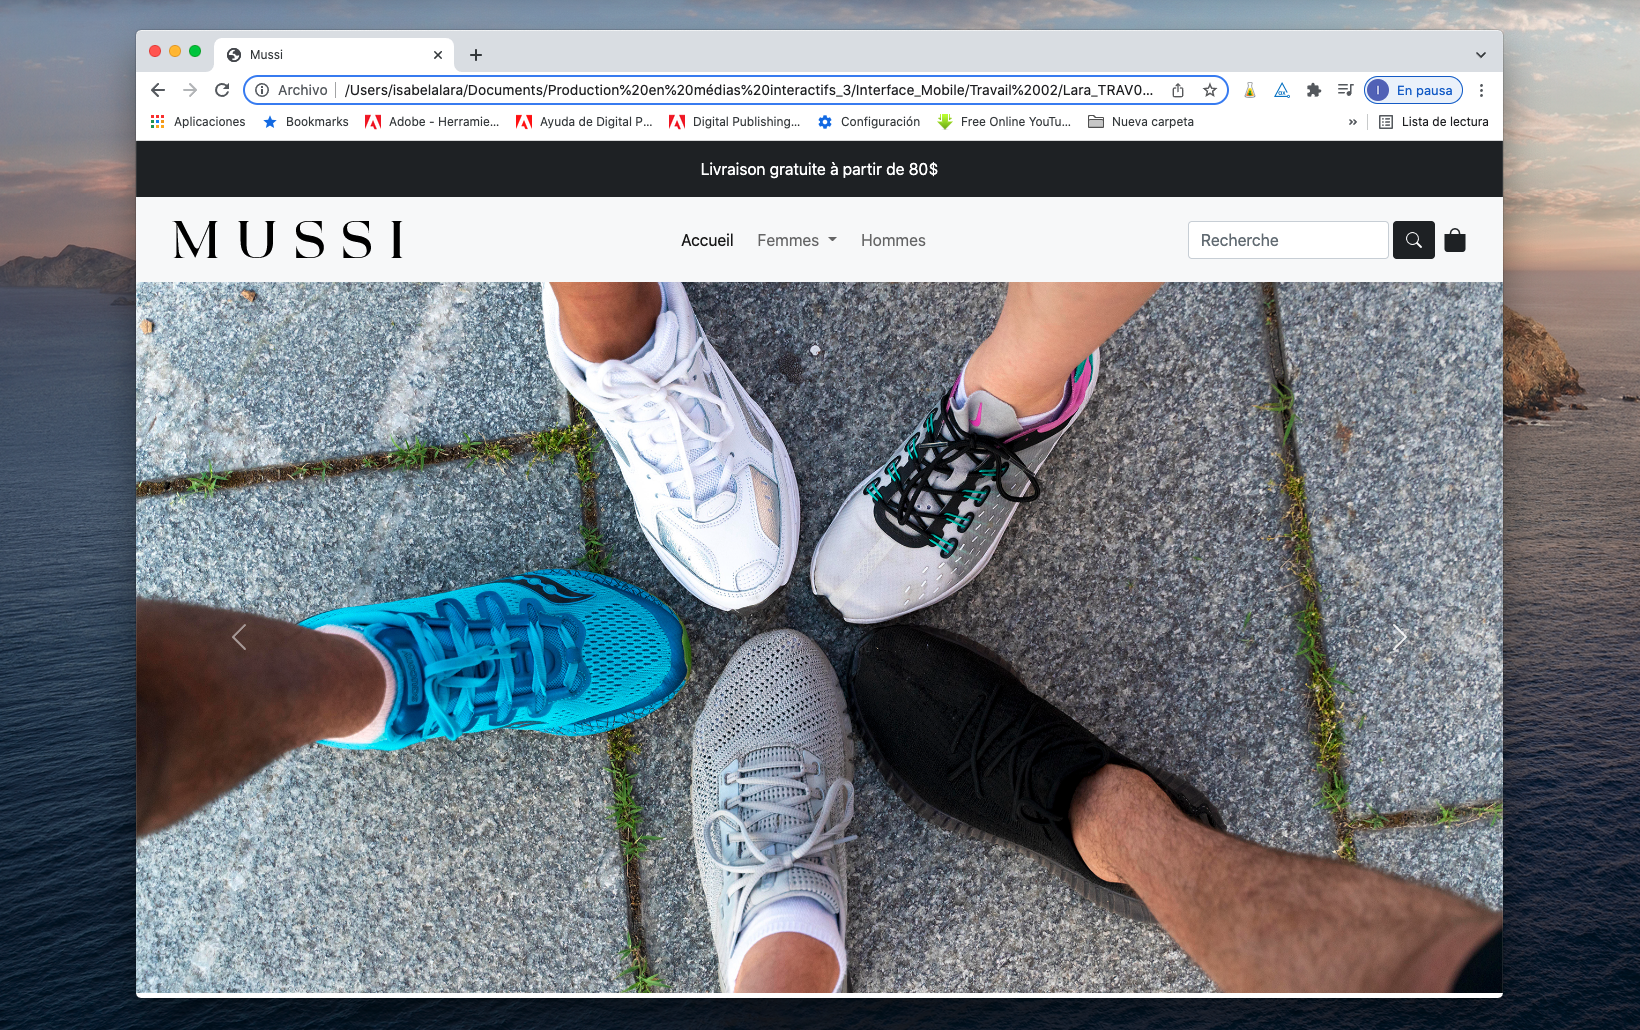1640x1030 pixels.
Task: Go back to previous page
Action: coord(158,90)
